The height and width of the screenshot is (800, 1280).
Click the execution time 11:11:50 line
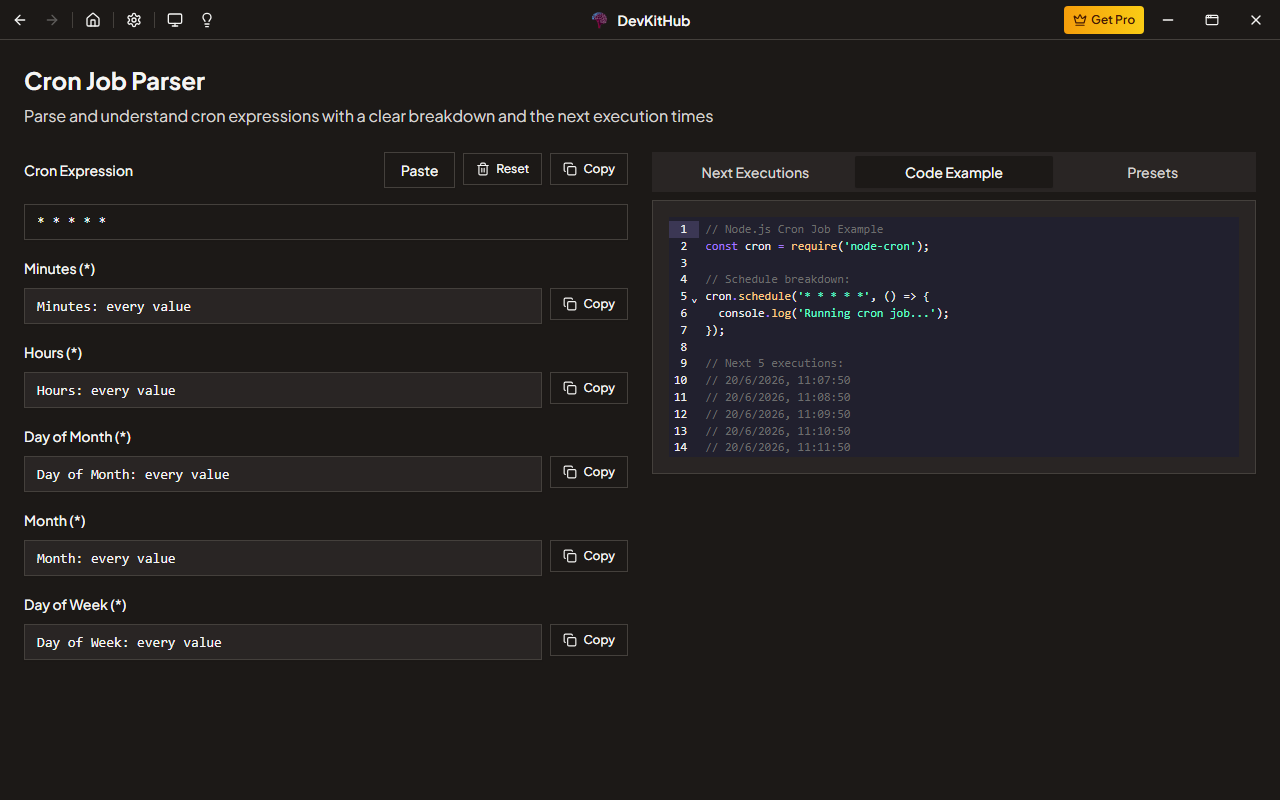pyautogui.click(x=778, y=447)
